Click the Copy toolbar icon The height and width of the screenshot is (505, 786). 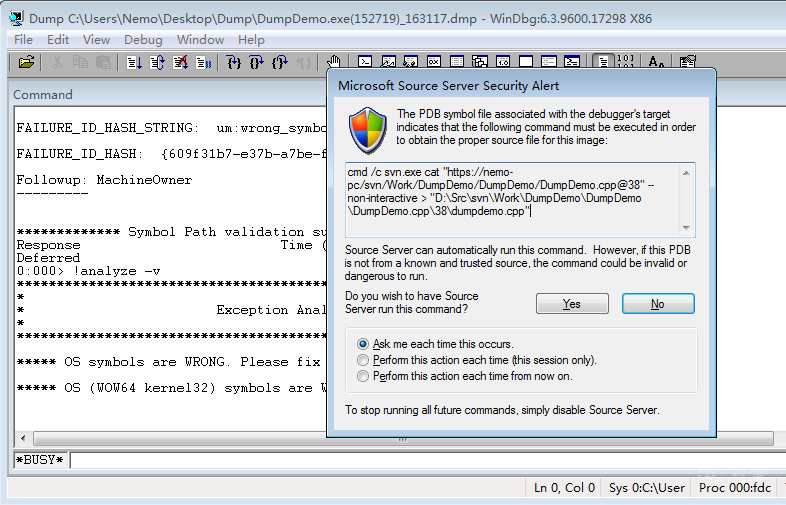pyautogui.click(x=80, y=62)
